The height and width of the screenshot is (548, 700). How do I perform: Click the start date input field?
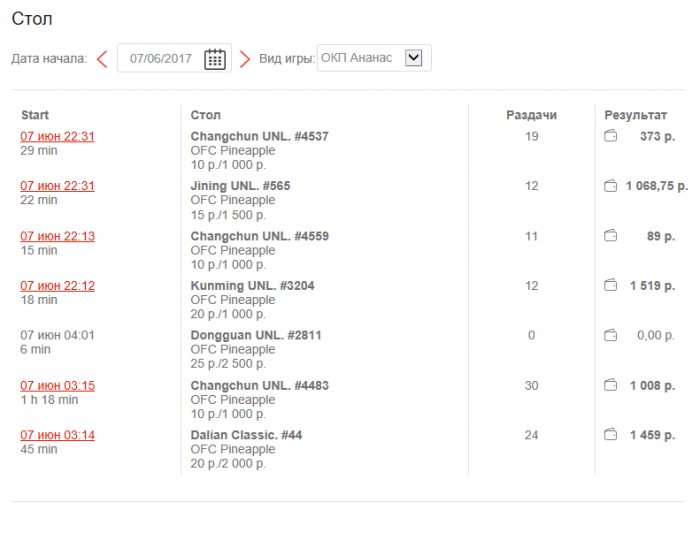[161, 59]
